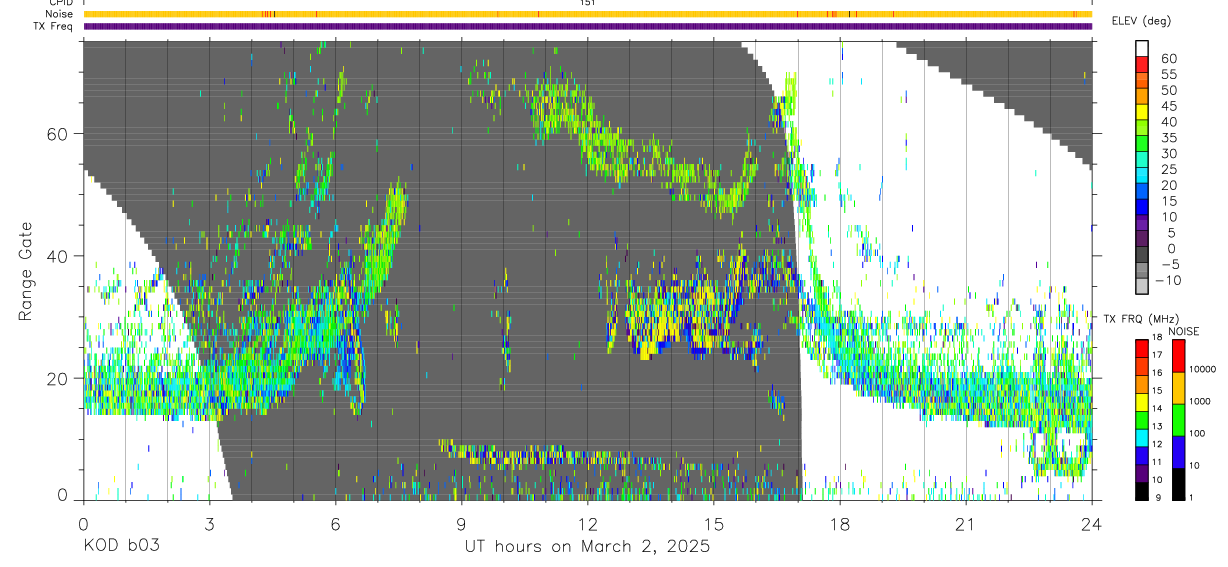Pick the cyan segment of TX FRQ legend
Viewport: 1228px width, 567px height.
[1142, 438]
